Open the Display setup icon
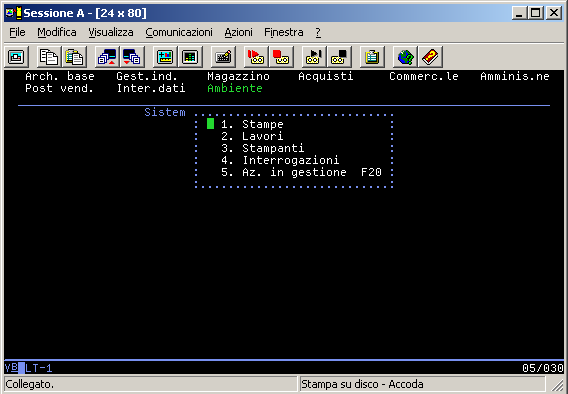The image size is (568, 394). [x=165, y=57]
